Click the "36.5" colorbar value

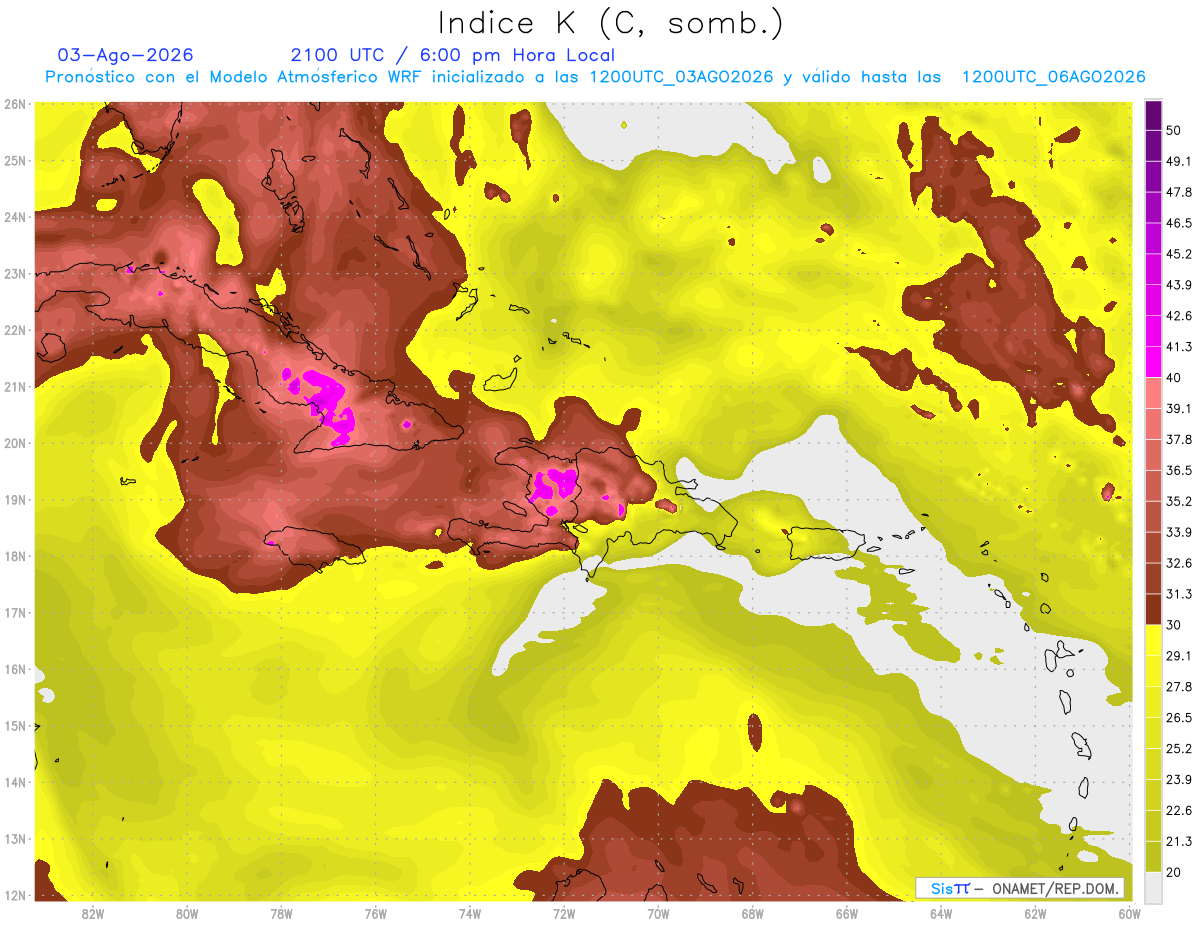click(x=1179, y=470)
